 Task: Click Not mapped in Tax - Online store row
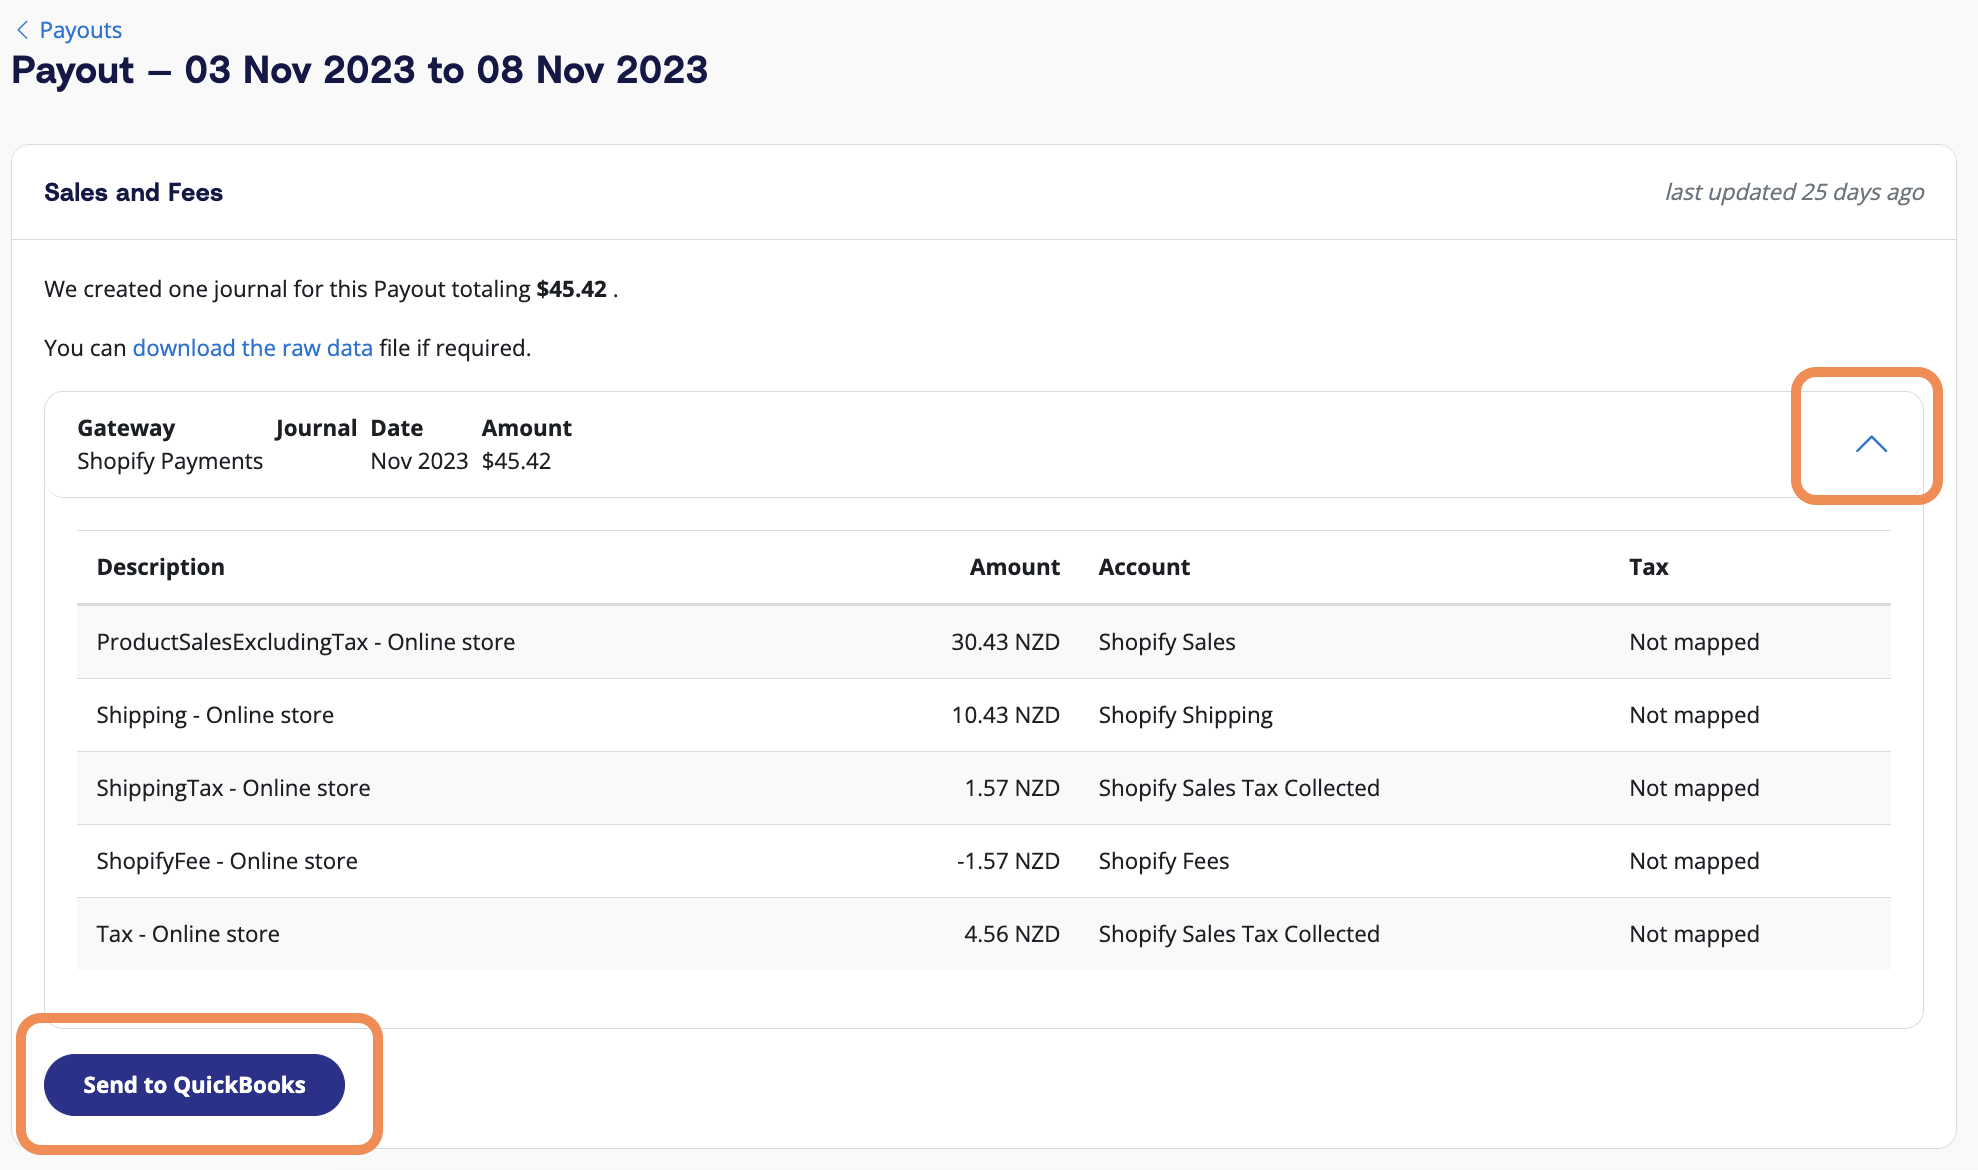point(1694,934)
